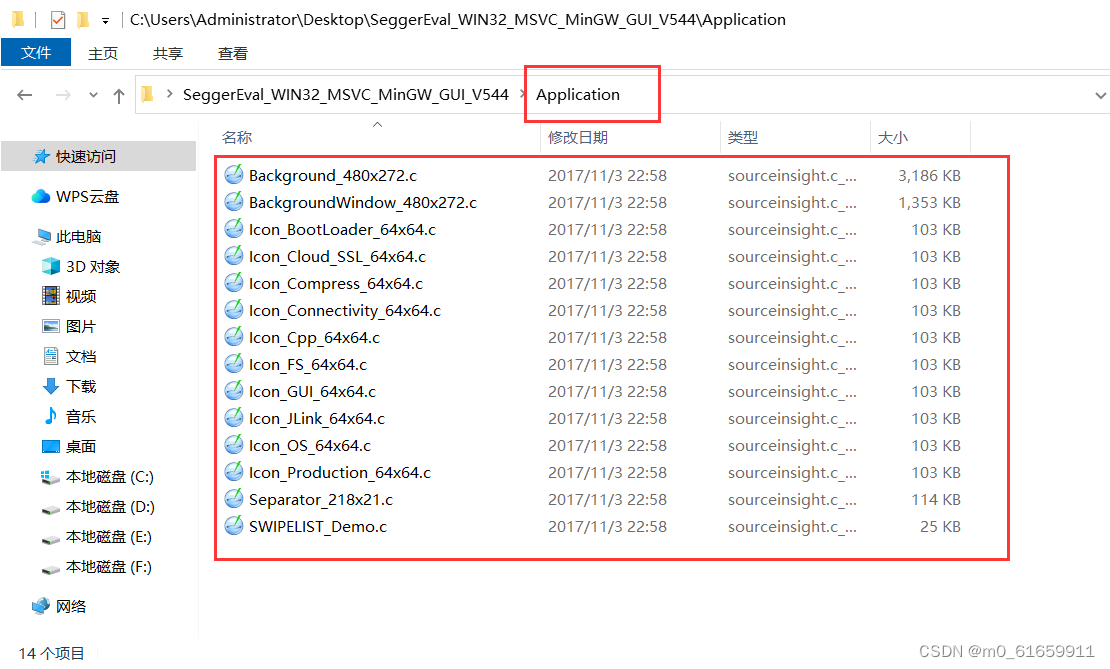This screenshot has width=1110, height=669.
Task: Click the 14 个项目 status bar text
Action: coord(51,653)
